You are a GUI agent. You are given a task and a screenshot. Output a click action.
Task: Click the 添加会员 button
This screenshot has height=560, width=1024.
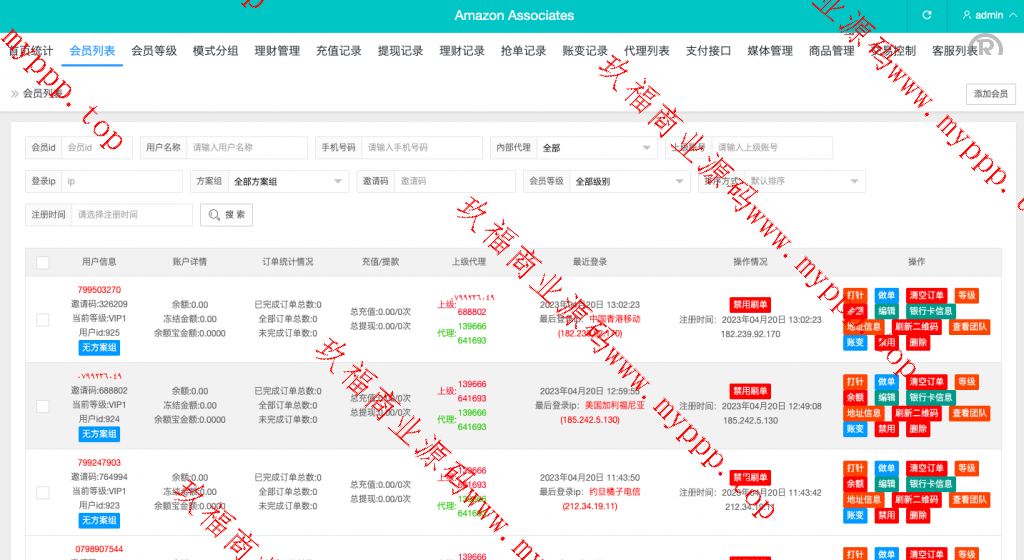click(x=990, y=94)
